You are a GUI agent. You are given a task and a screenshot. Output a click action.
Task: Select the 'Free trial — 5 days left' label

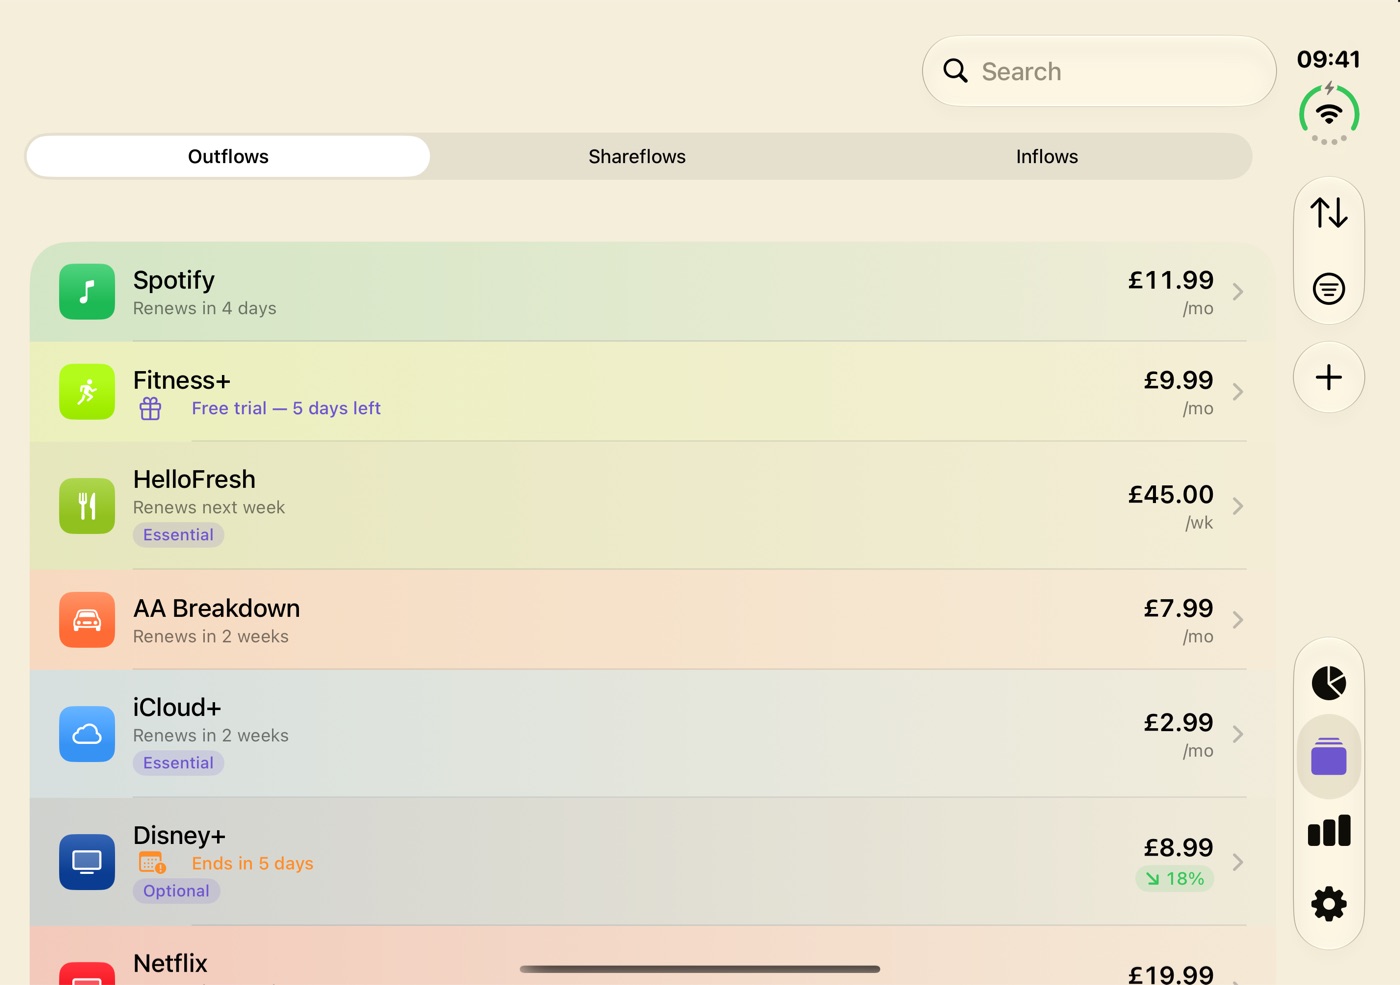286,408
